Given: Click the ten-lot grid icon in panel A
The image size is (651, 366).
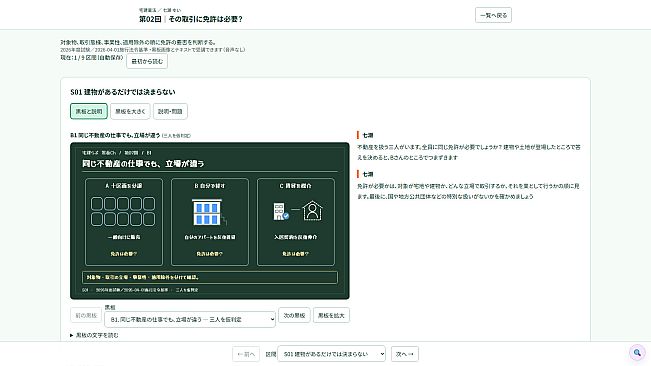Looking at the screenshot, I should point(123,212).
